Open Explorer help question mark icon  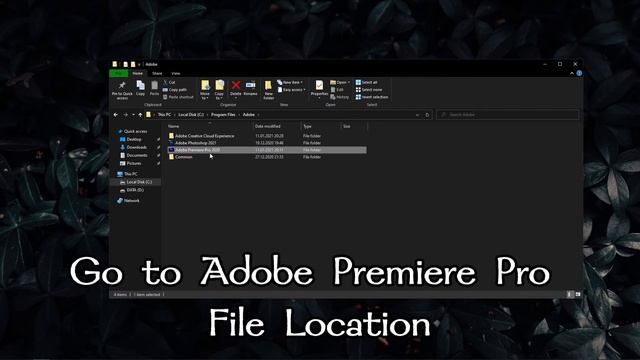pos(579,73)
